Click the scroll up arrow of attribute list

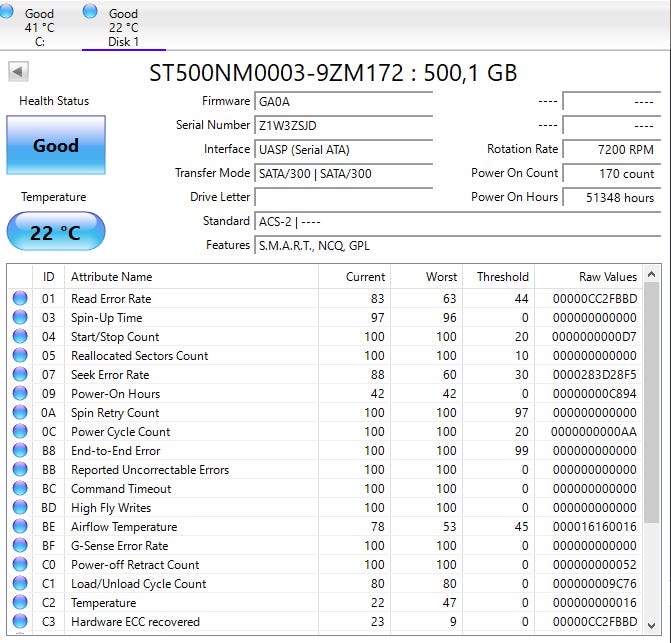click(x=652, y=276)
